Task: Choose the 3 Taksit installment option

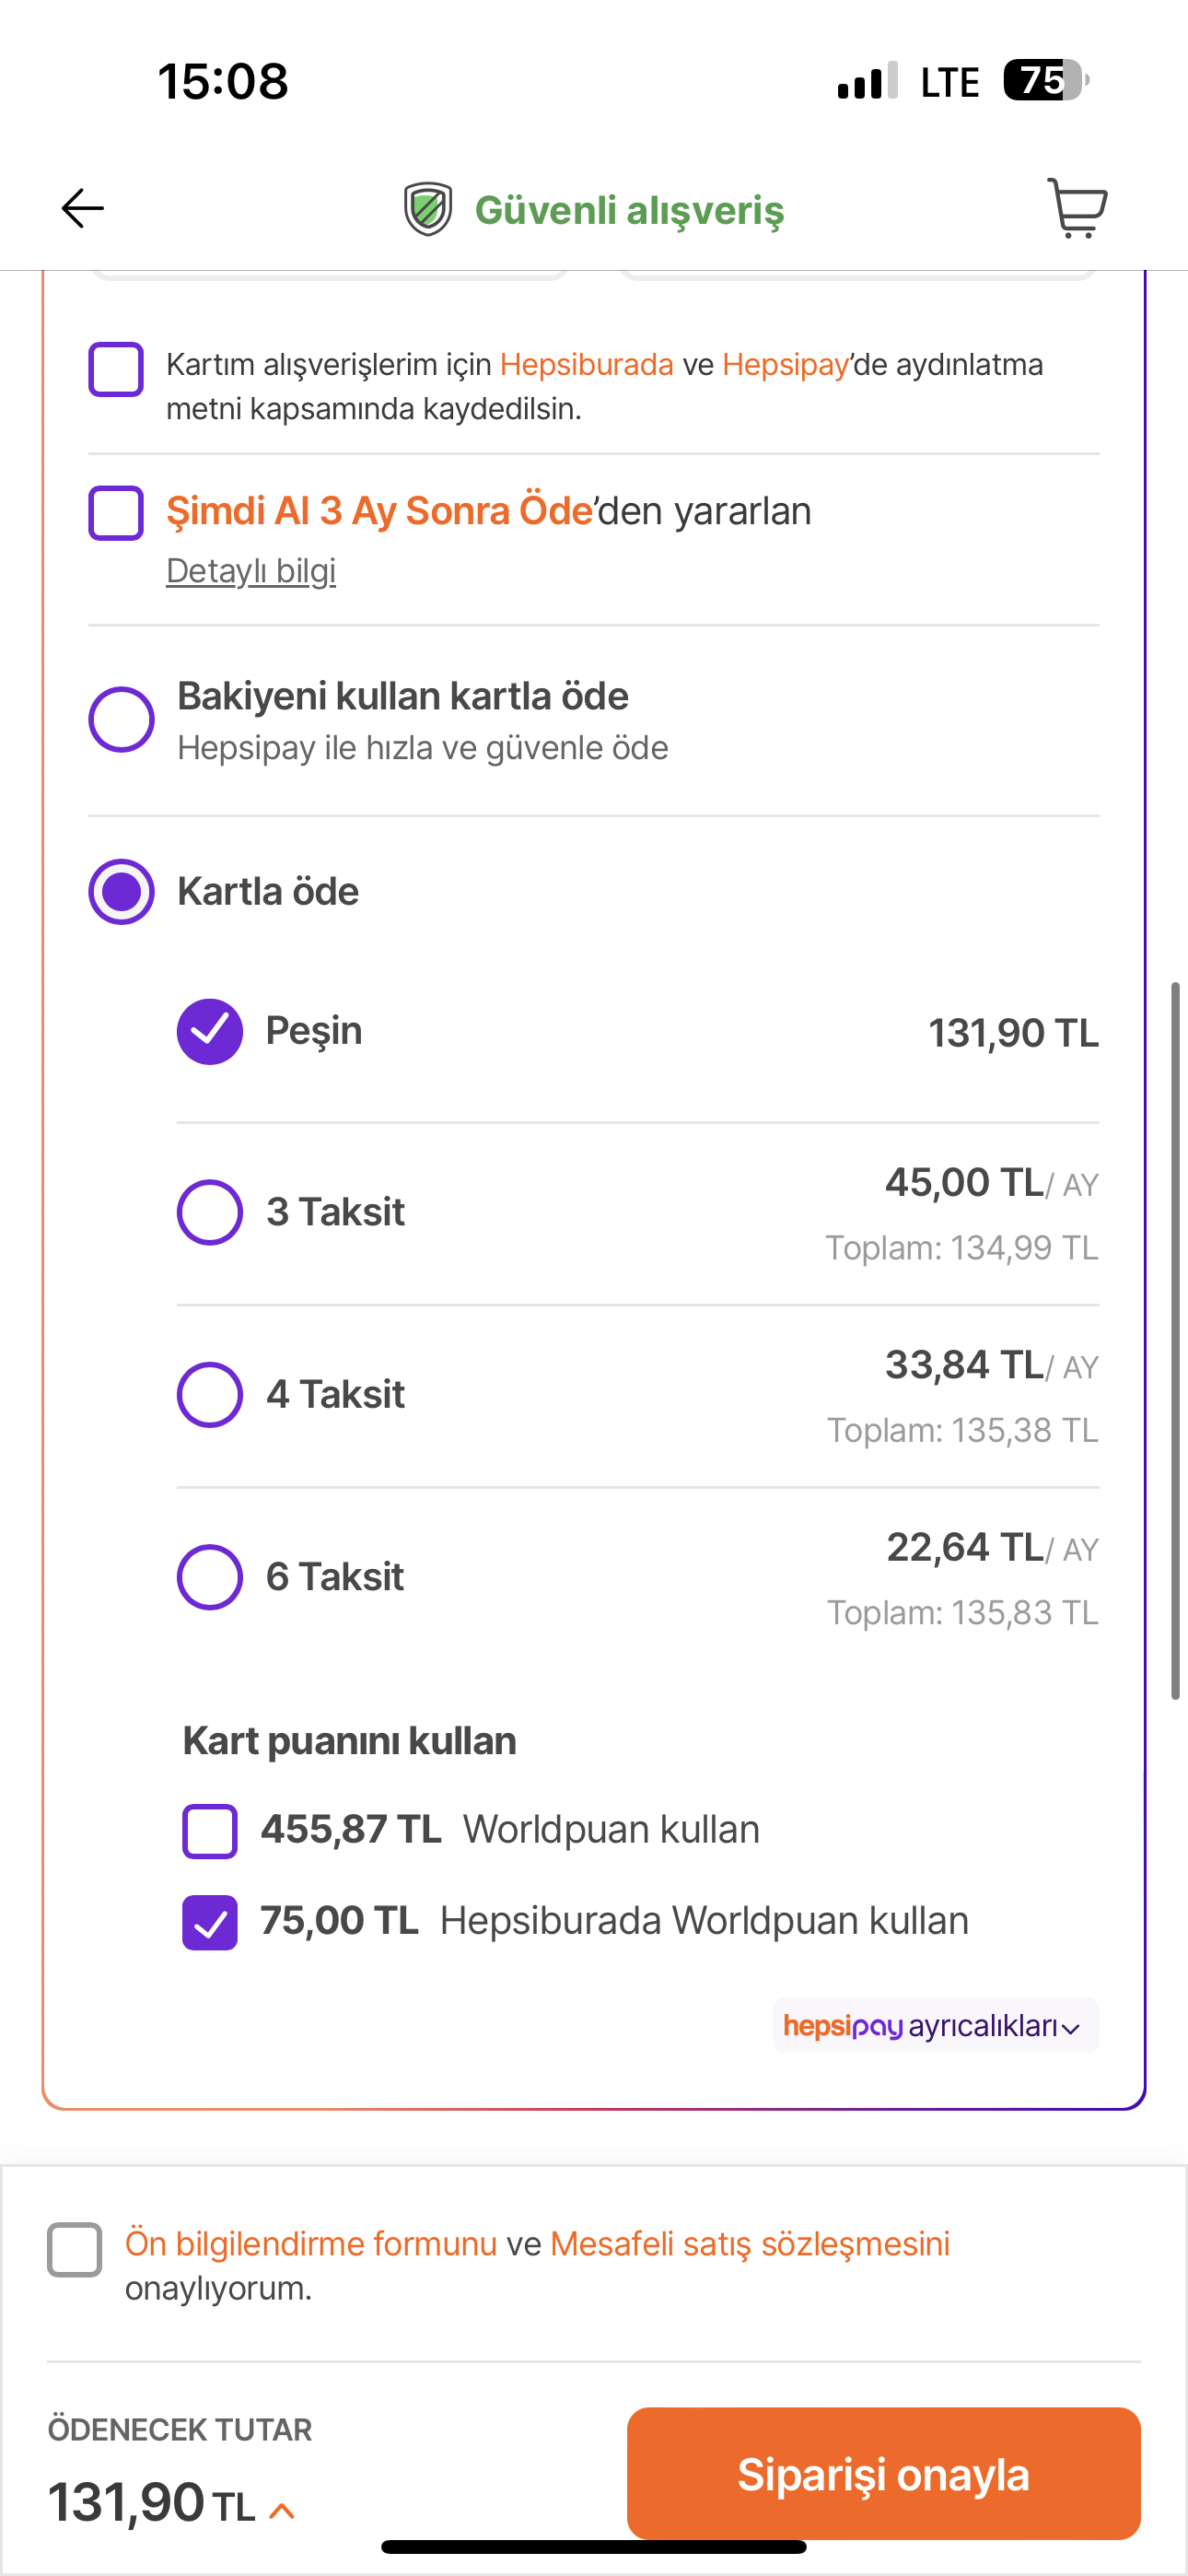Action: 210,1212
